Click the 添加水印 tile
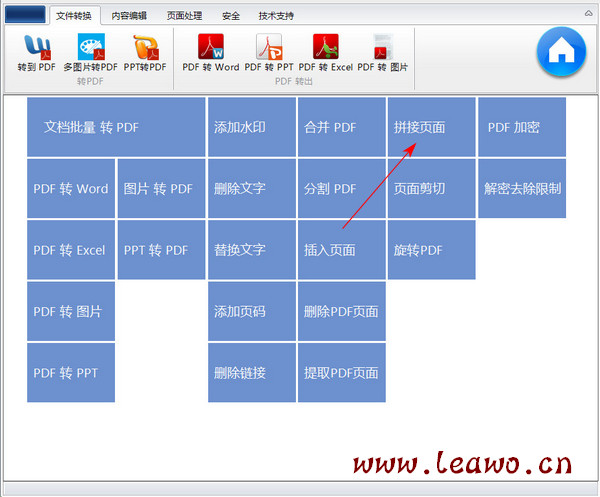The image size is (600, 497). (x=252, y=127)
